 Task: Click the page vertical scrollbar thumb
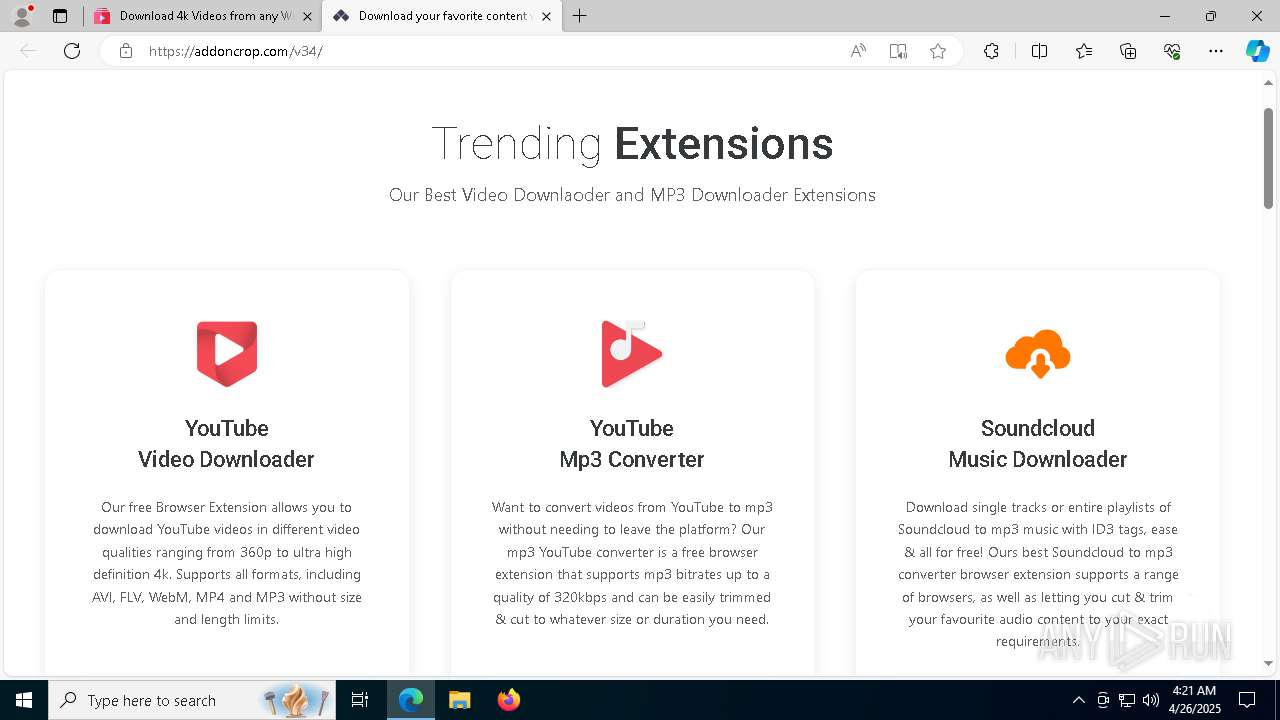(1269, 157)
